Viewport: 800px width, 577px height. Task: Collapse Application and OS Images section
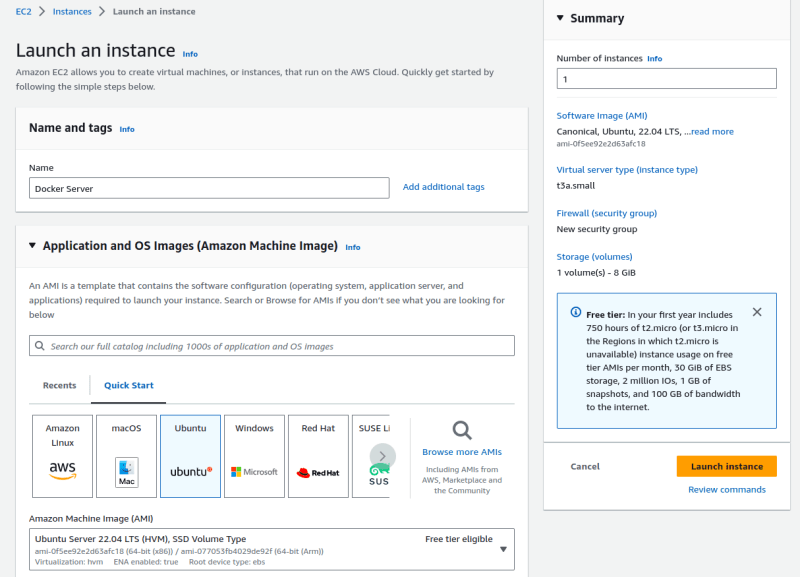(32, 245)
